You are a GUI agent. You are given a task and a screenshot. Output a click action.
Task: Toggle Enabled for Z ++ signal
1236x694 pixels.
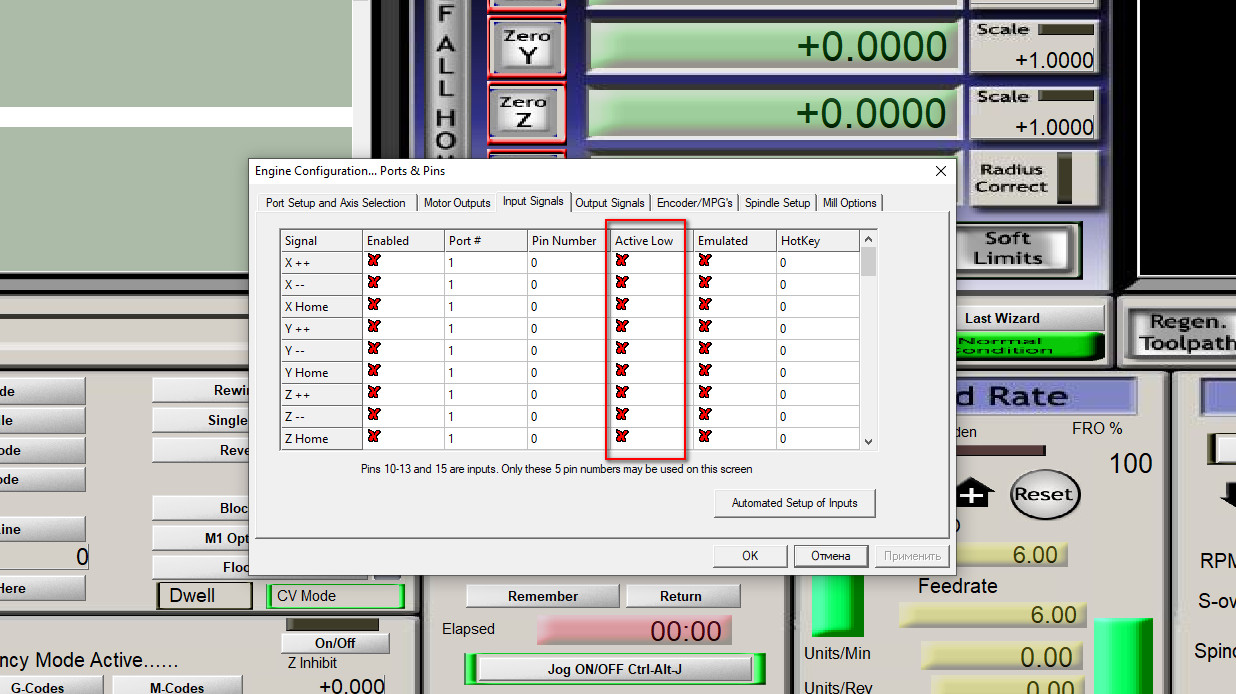click(374, 392)
